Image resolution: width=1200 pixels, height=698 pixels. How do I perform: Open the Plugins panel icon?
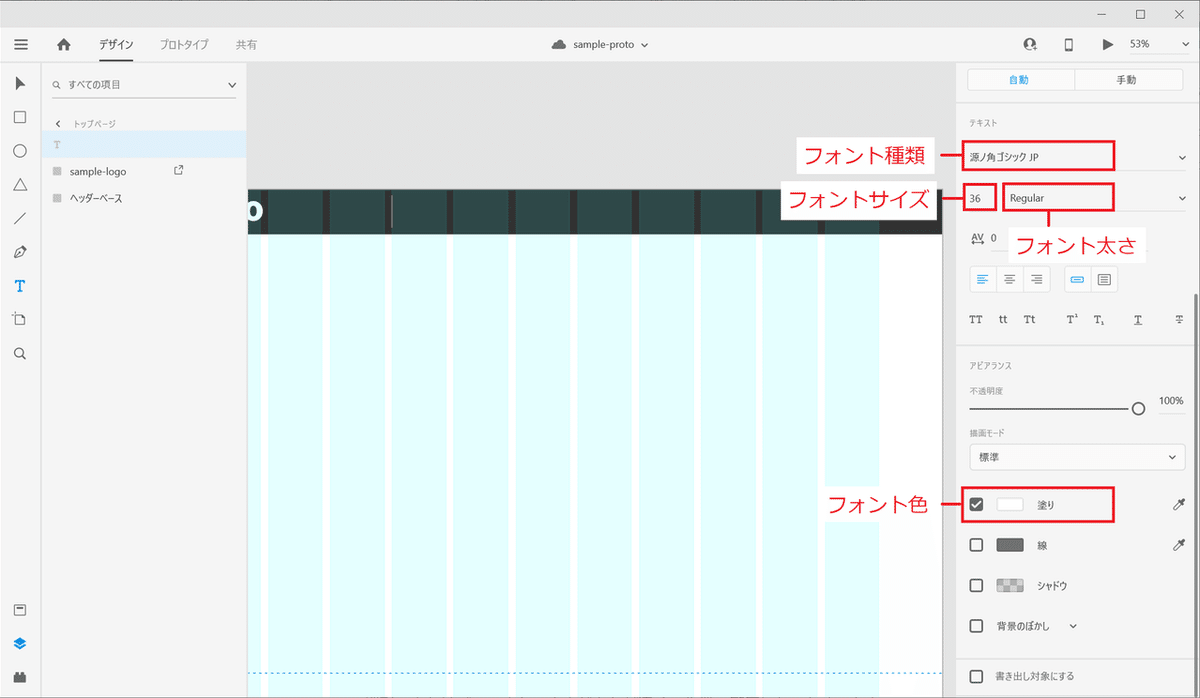(20, 677)
